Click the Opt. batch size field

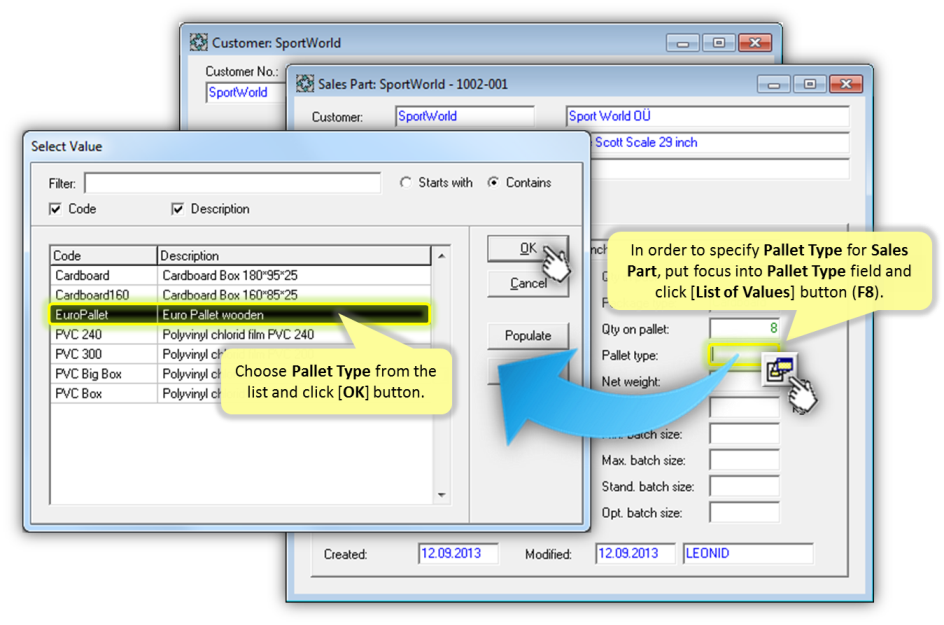744,512
